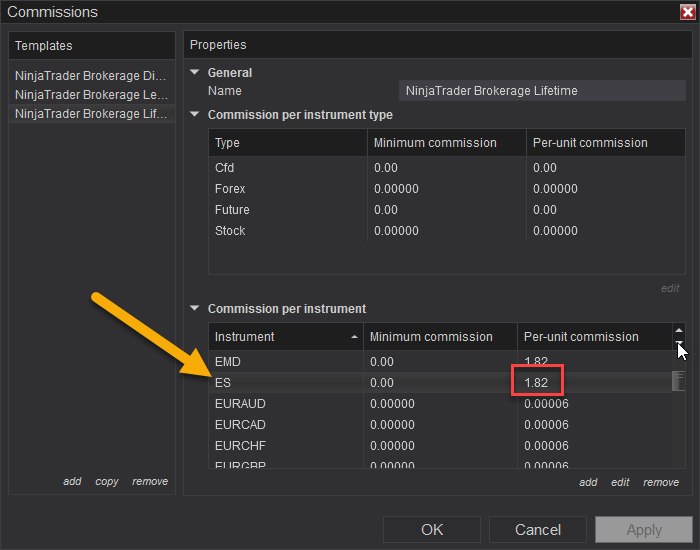Image resolution: width=700 pixels, height=550 pixels.
Task: Click edit under the instrument type table
Action: coord(670,288)
